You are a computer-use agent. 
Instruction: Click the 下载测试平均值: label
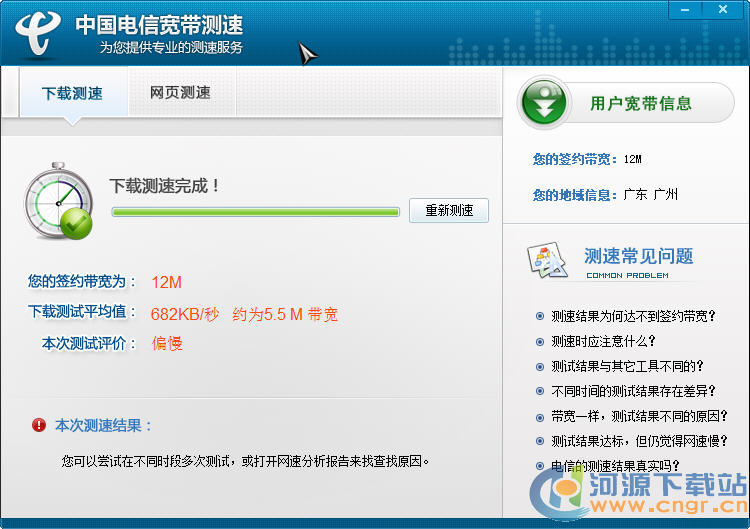(82, 312)
